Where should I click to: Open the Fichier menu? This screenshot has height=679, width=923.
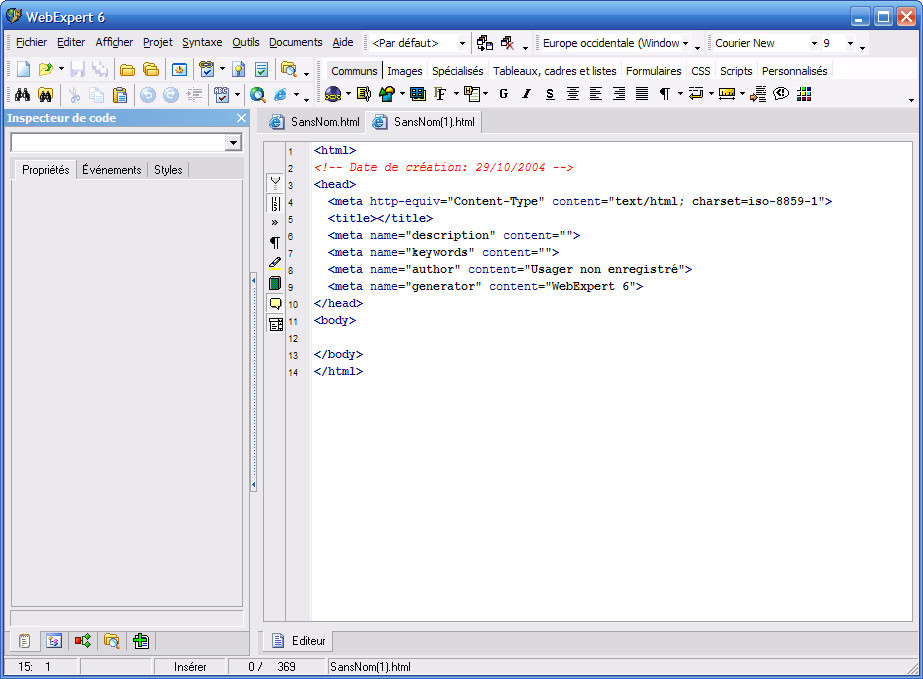[32, 42]
